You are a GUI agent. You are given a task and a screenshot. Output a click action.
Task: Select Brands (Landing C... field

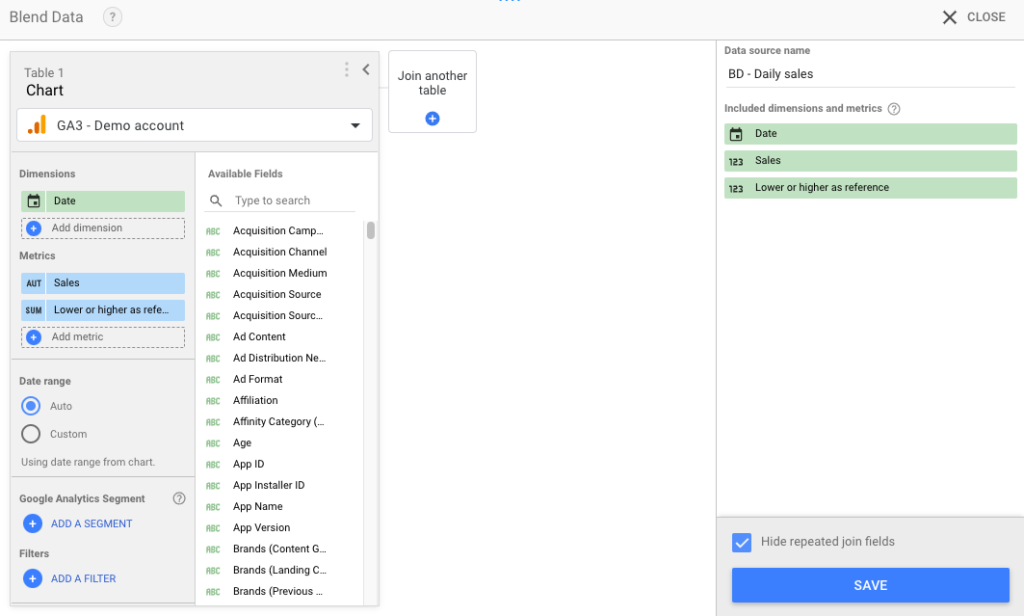click(x=279, y=570)
